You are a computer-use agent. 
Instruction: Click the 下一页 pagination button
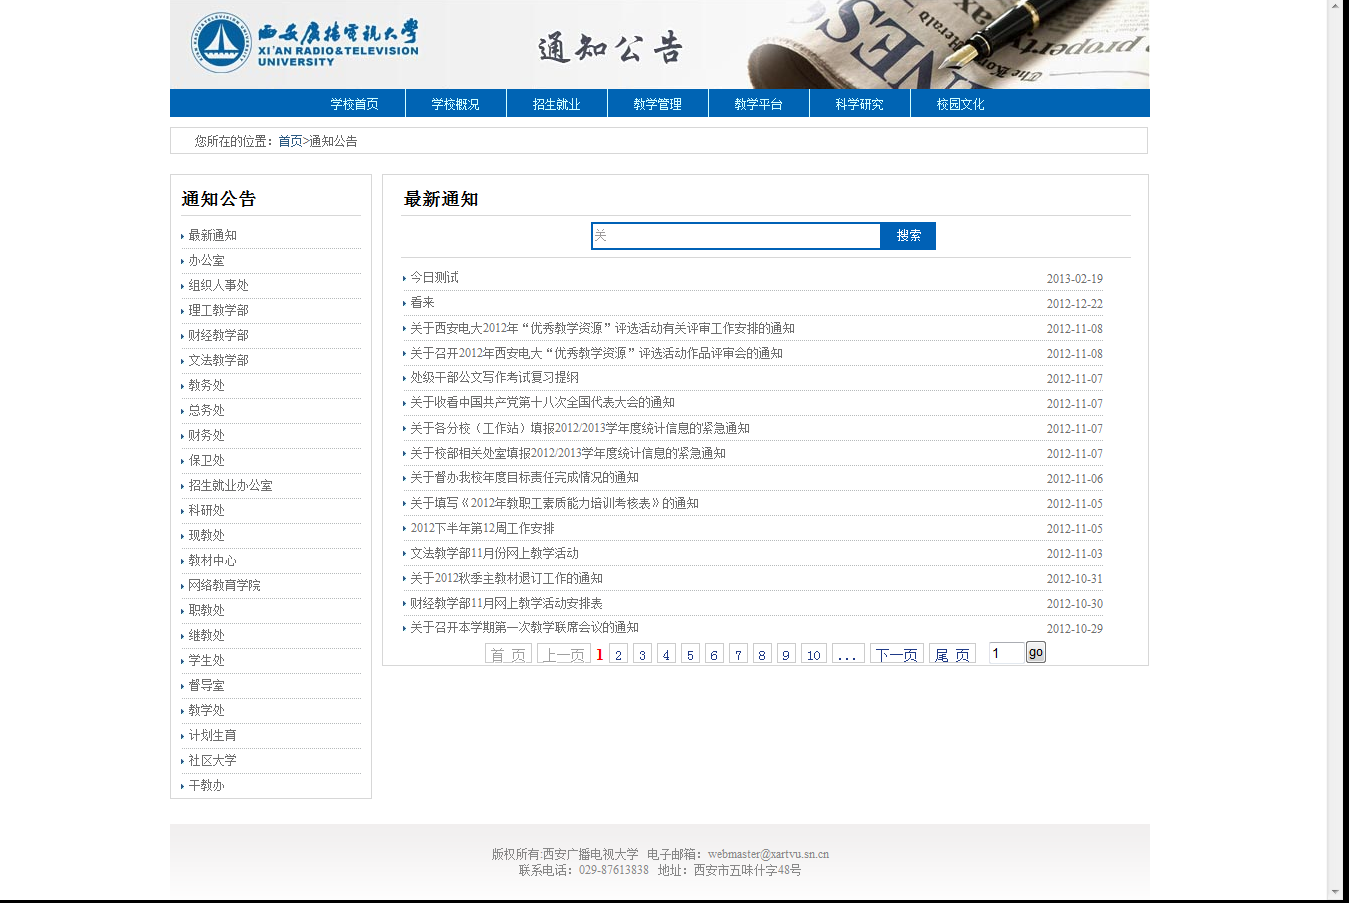(x=895, y=653)
